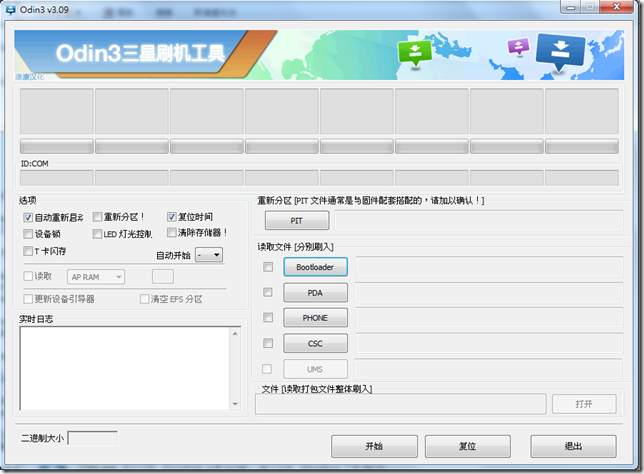Close the Odin3 window

pos(616,7)
